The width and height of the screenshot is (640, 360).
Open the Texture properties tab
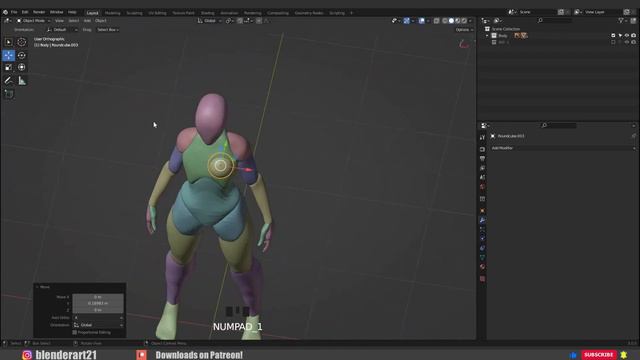(482, 279)
